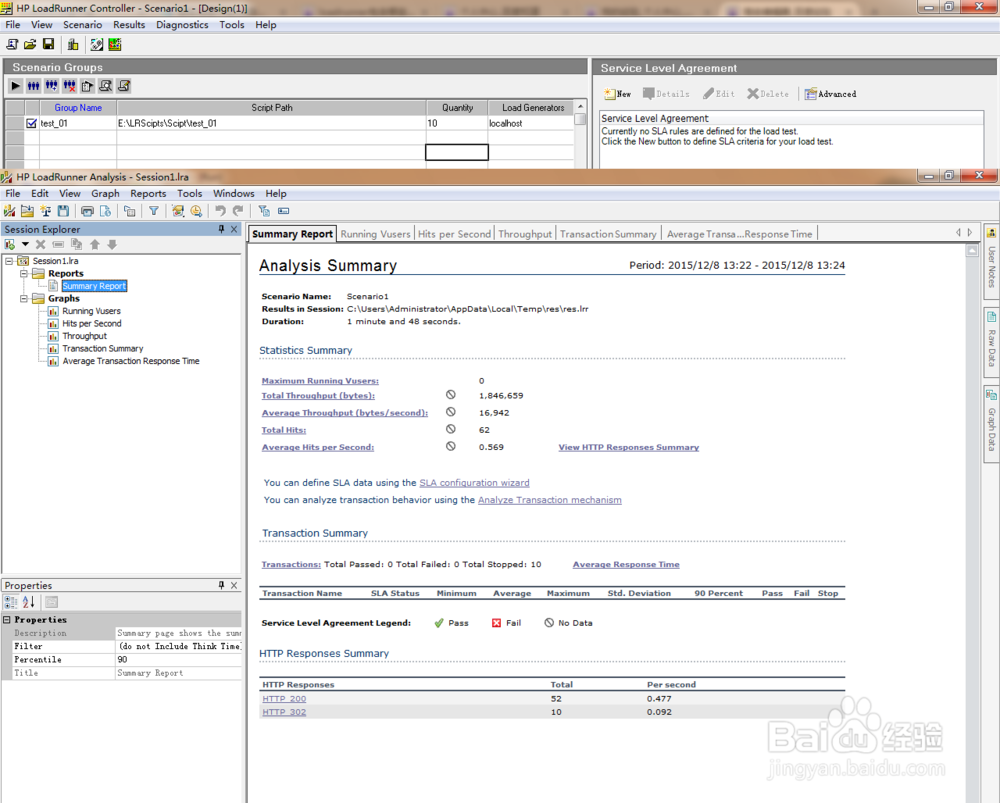Launch Analysis results icon in Controller toolbar
Image resolution: width=1000 pixels, height=803 pixels.
click(x=115, y=44)
